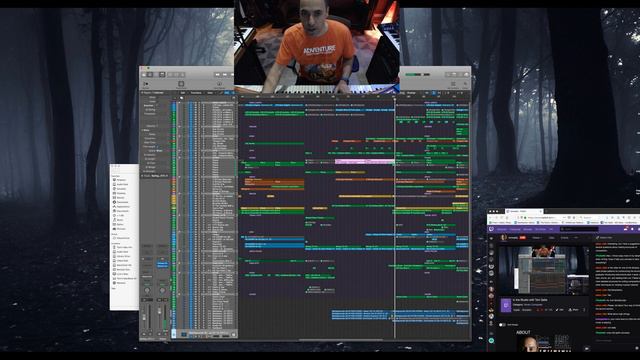Open the Clips tab on the Twitch channel
640x360 pixels.
[551, 238]
